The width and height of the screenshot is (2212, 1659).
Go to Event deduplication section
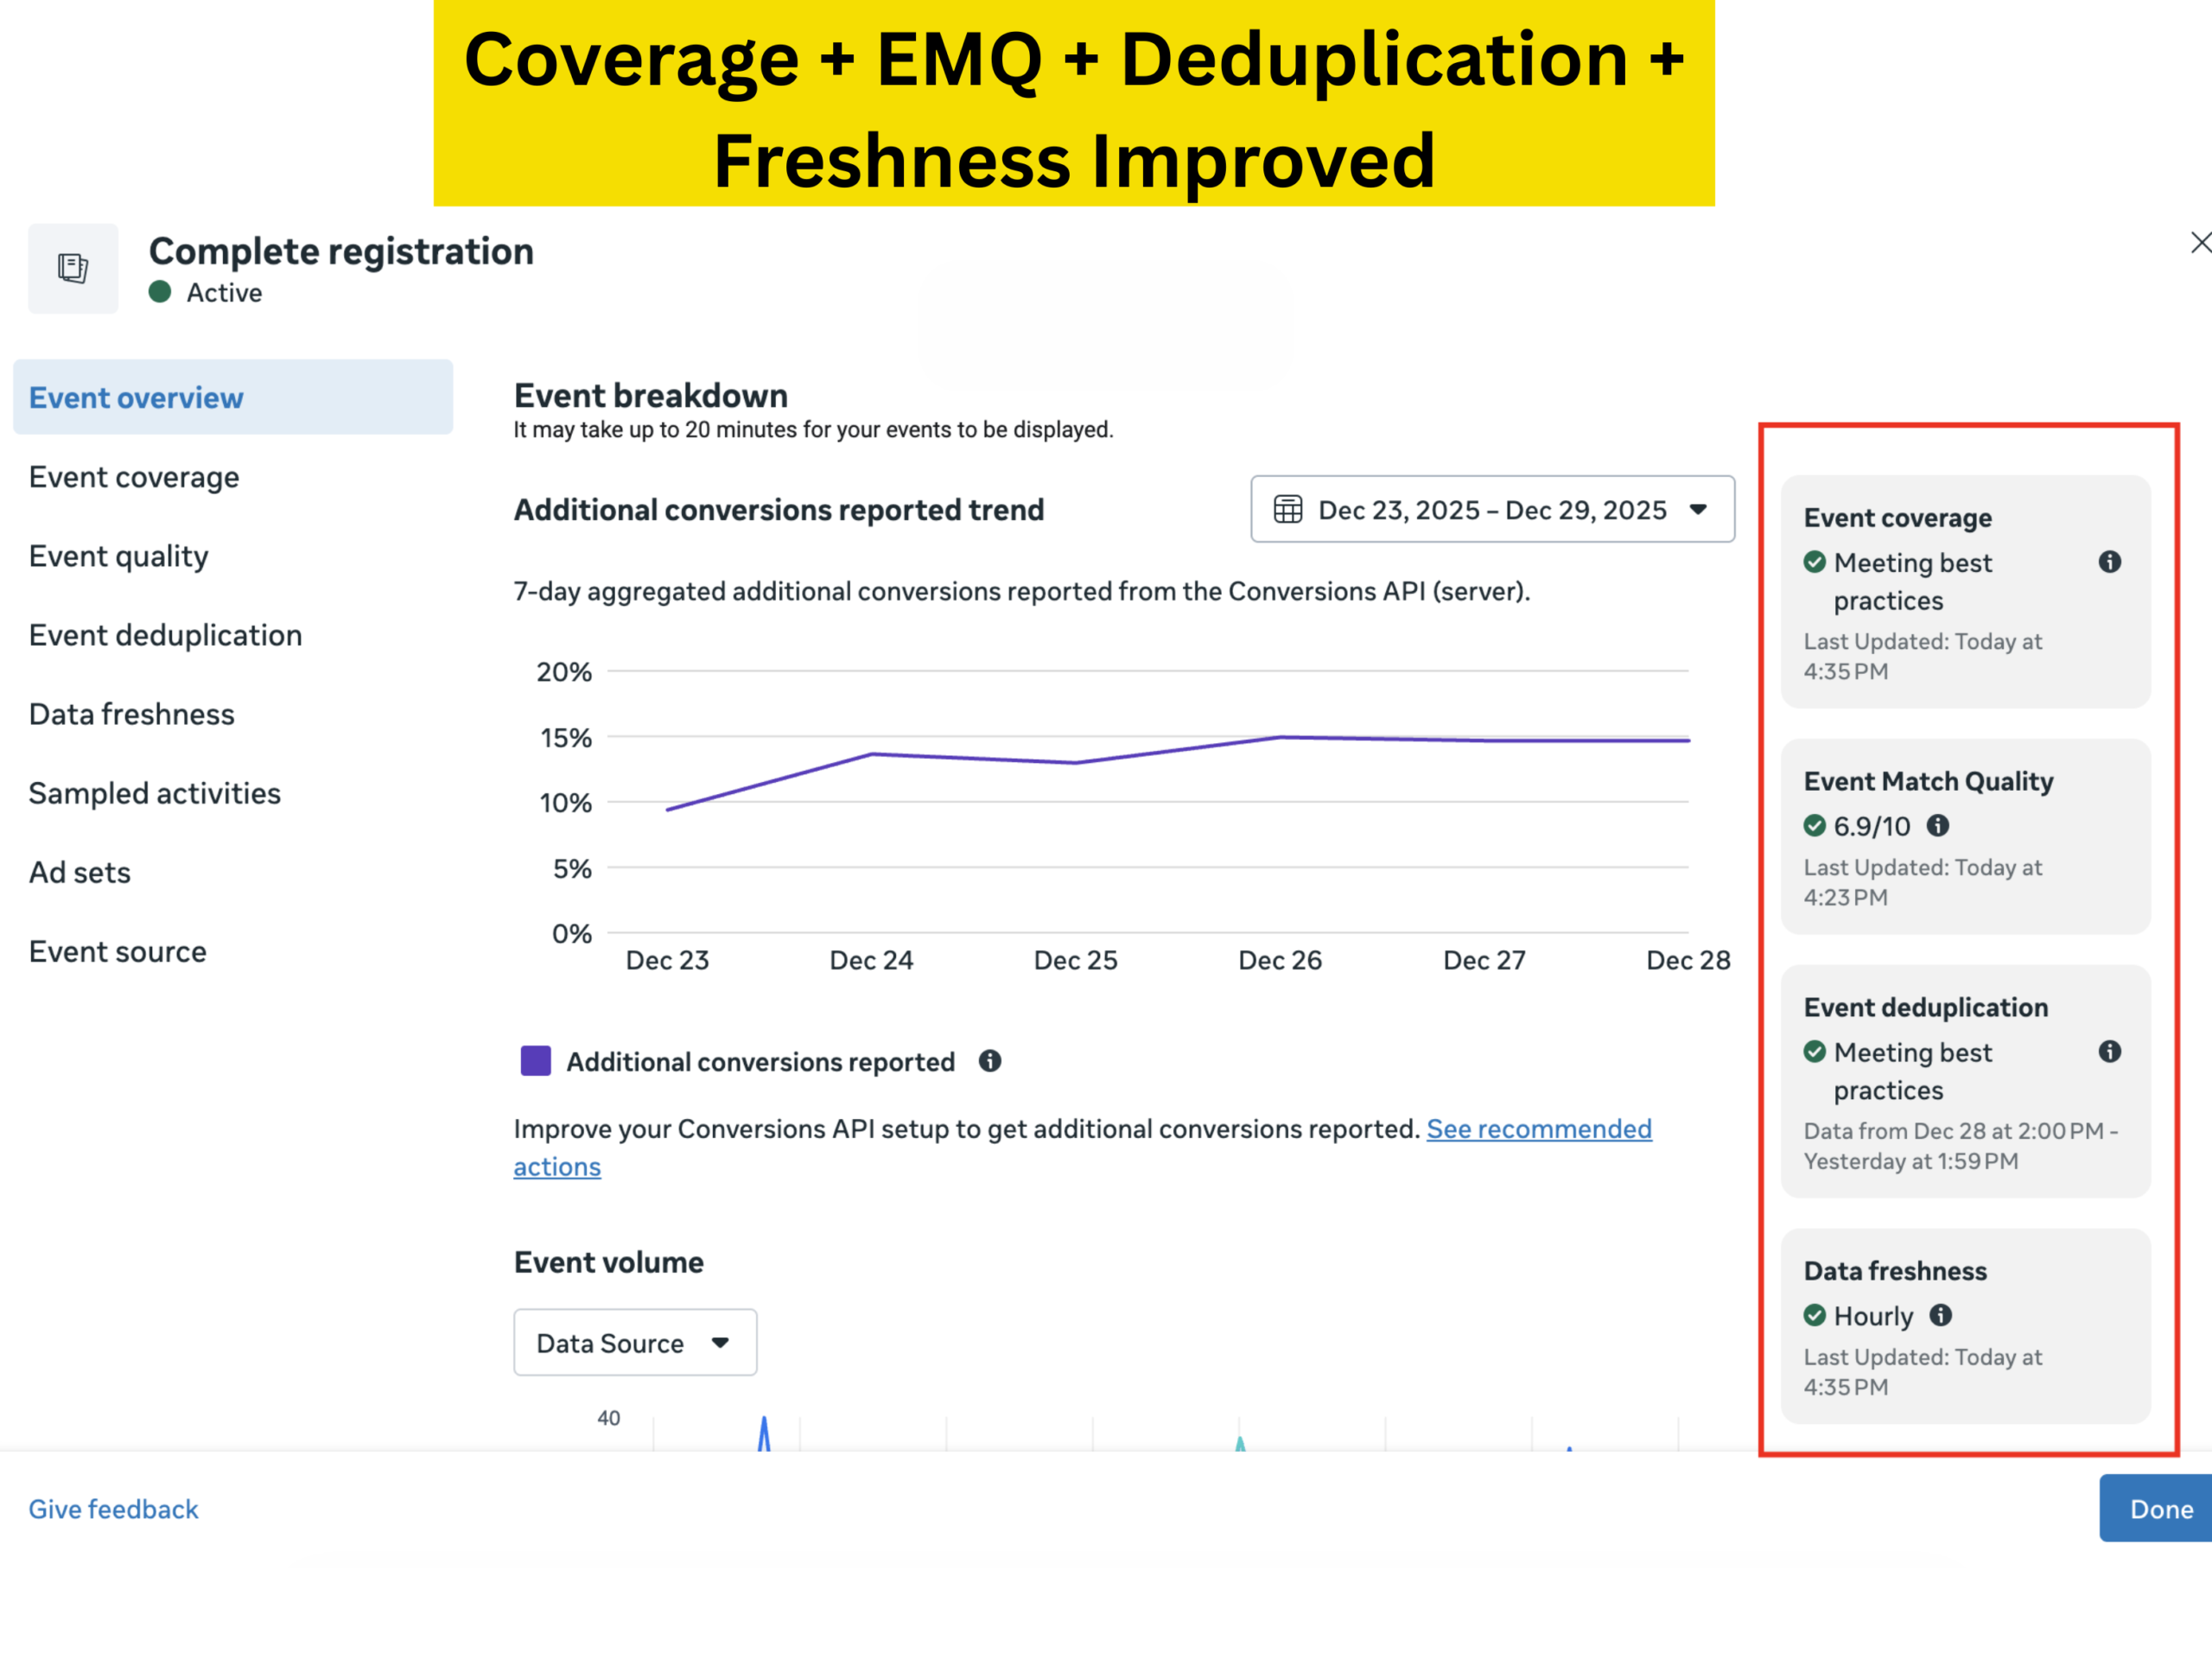(x=165, y=635)
